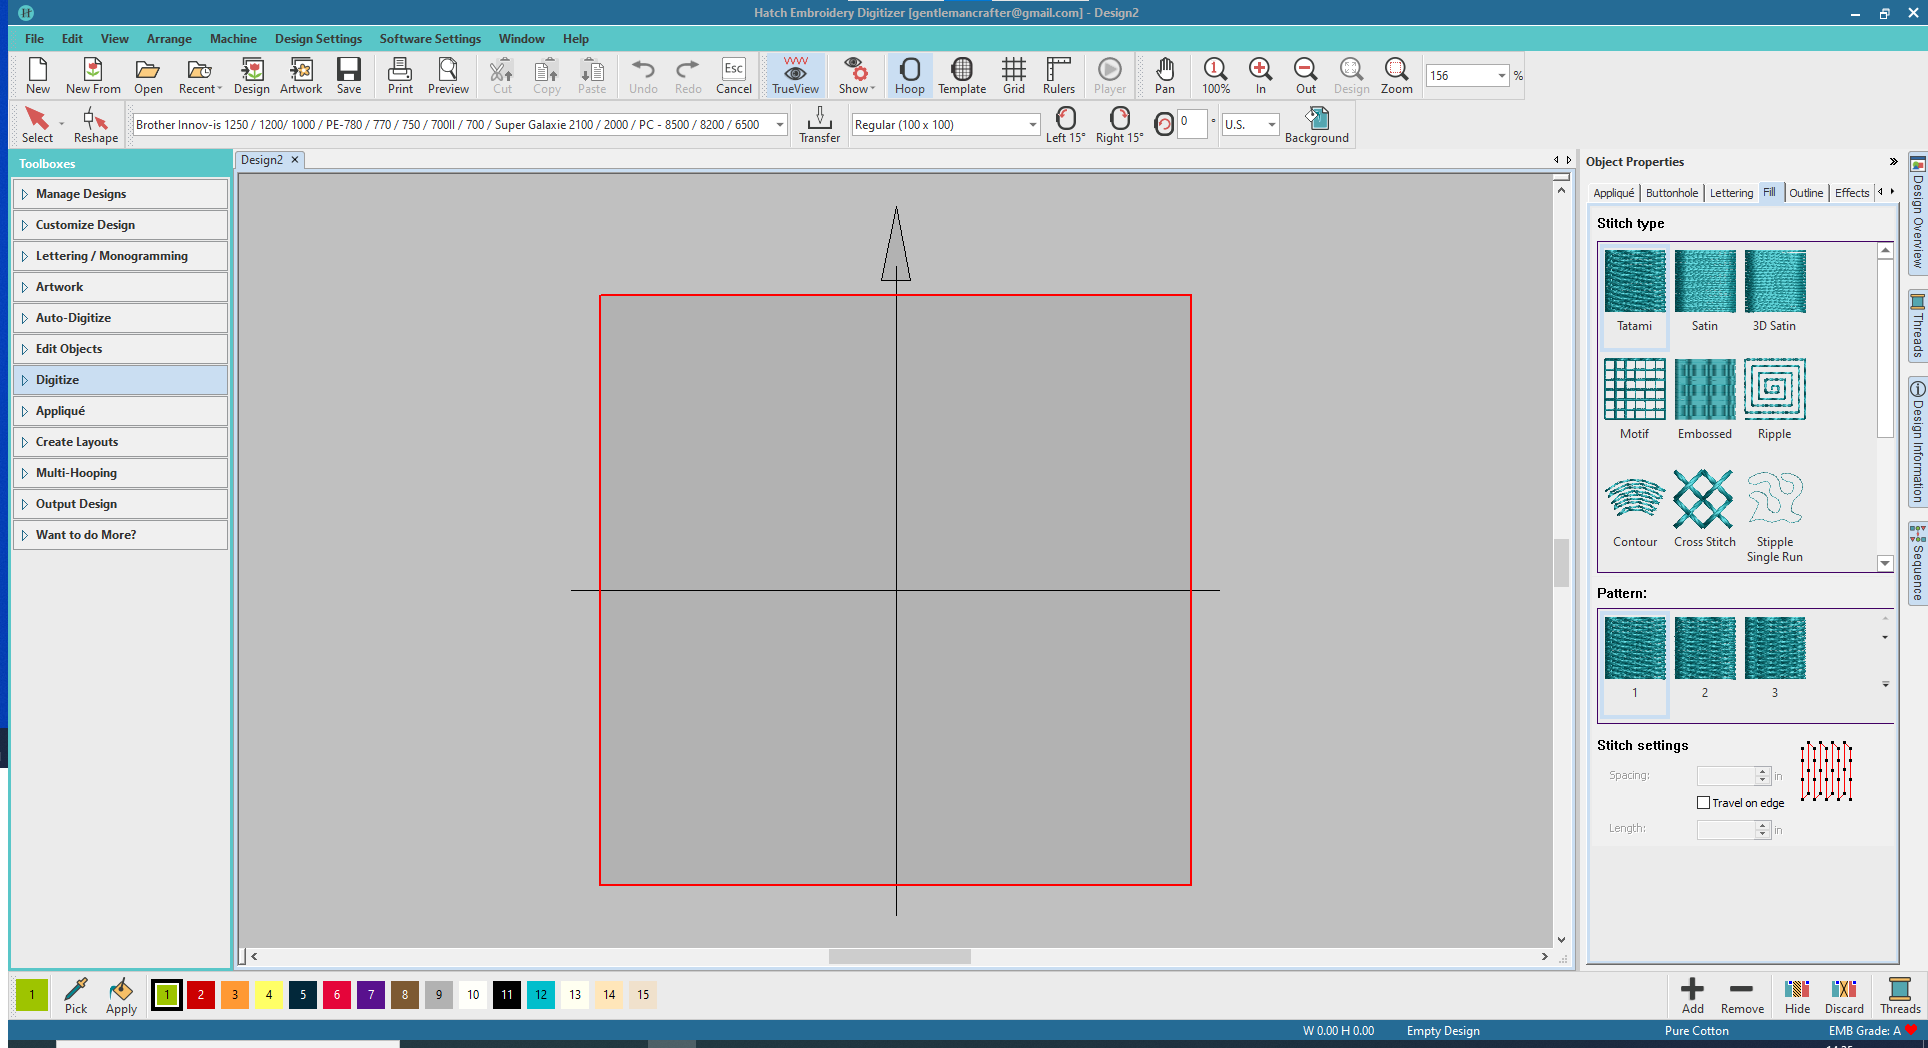Select the Hoop tool icon
The width and height of the screenshot is (1928, 1048).
[x=909, y=75]
